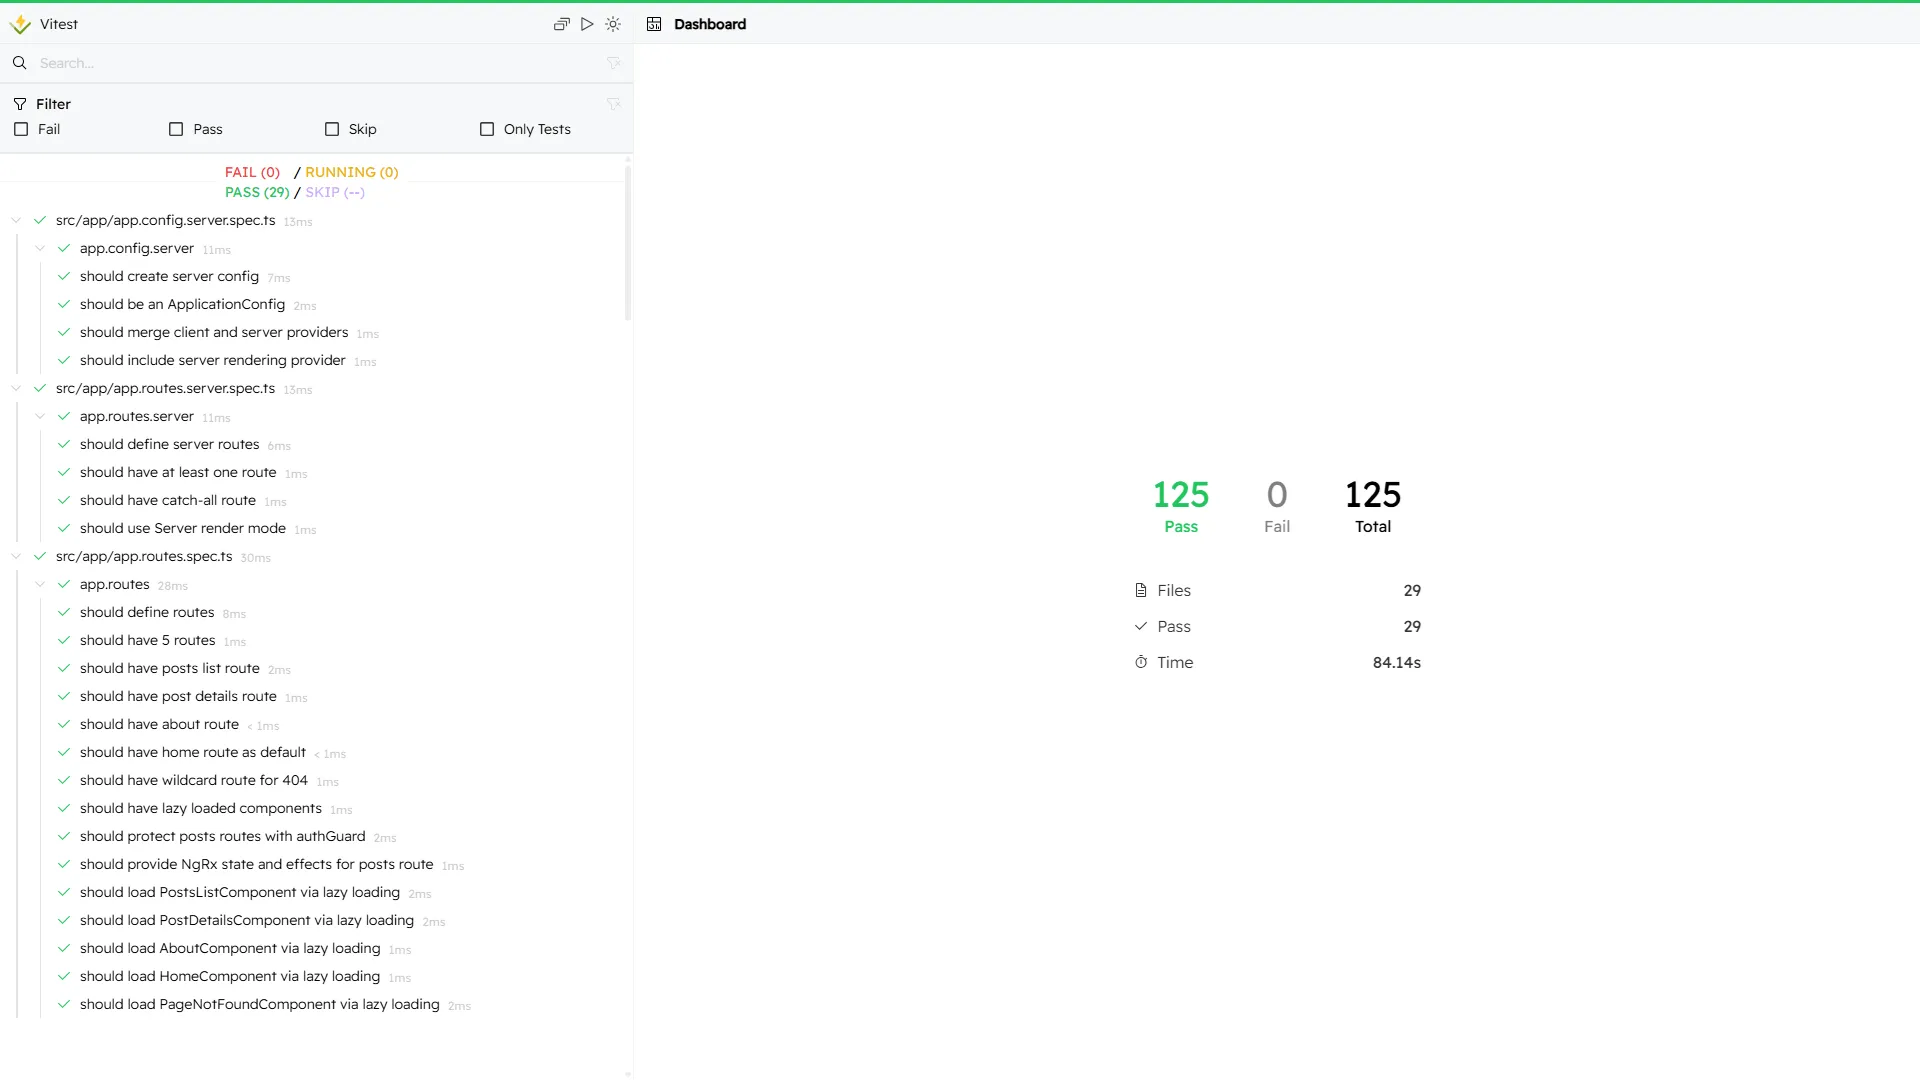The image size is (1920, 1080).
Task: Click the search magnifier icon
Action: click(x=19, y=63)
